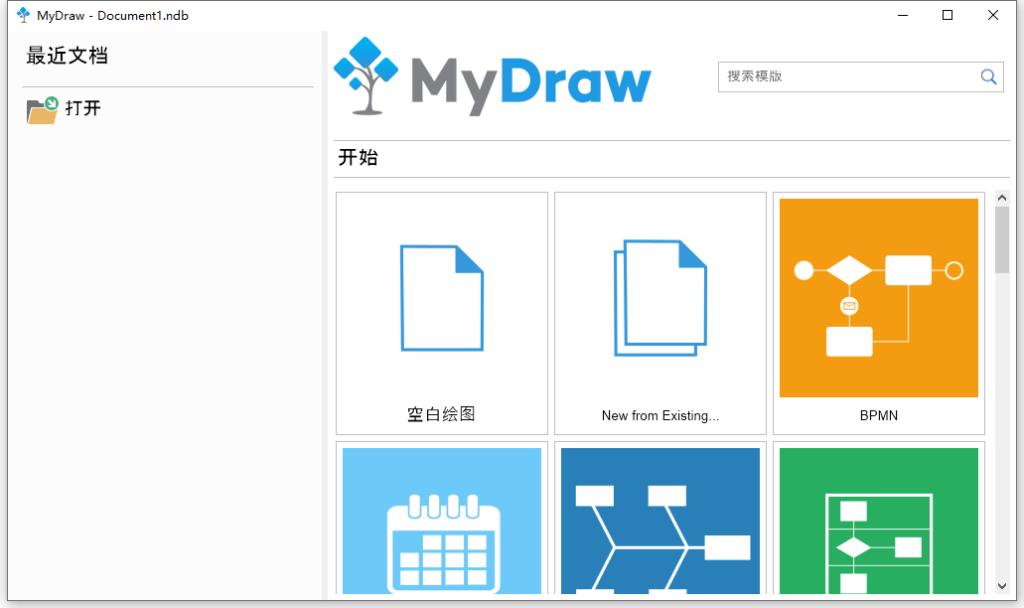1024x608 pixels.
Task: Minimize the MyDraw window
Action: (902, 15)
